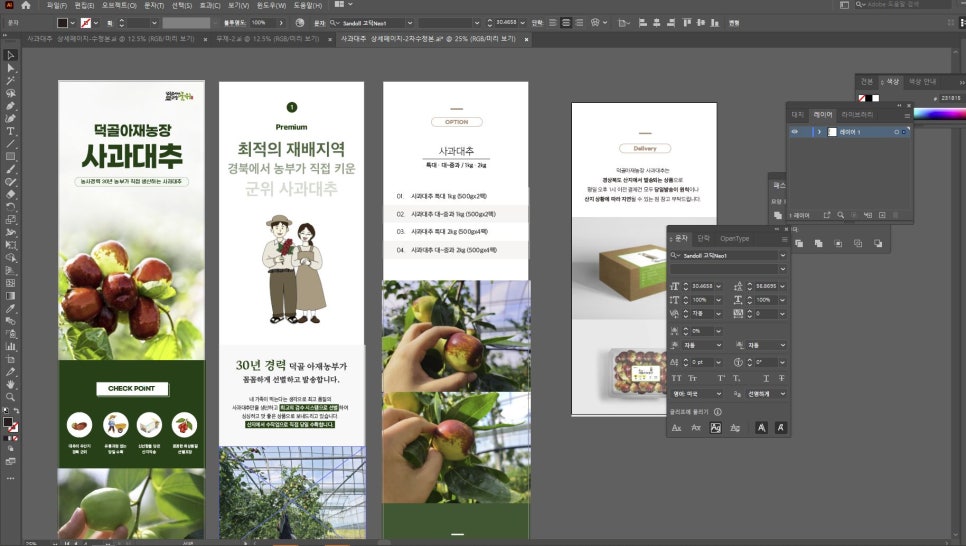Select the Type tool
Screen dimensions: 966x546
click(10, 131)
